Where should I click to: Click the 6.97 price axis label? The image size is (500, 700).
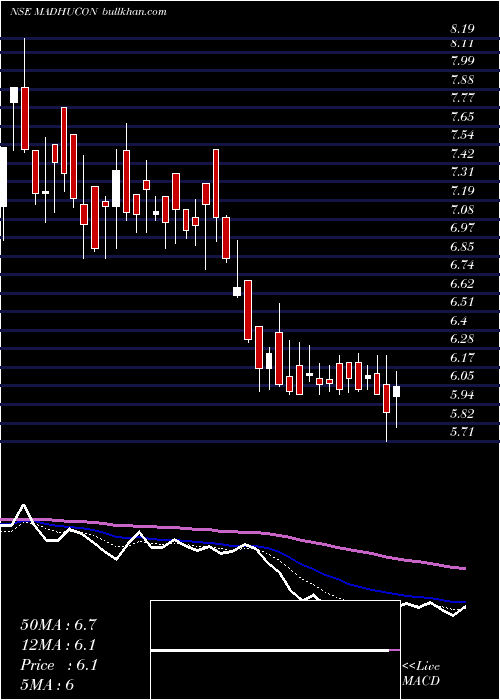point(462,228)
